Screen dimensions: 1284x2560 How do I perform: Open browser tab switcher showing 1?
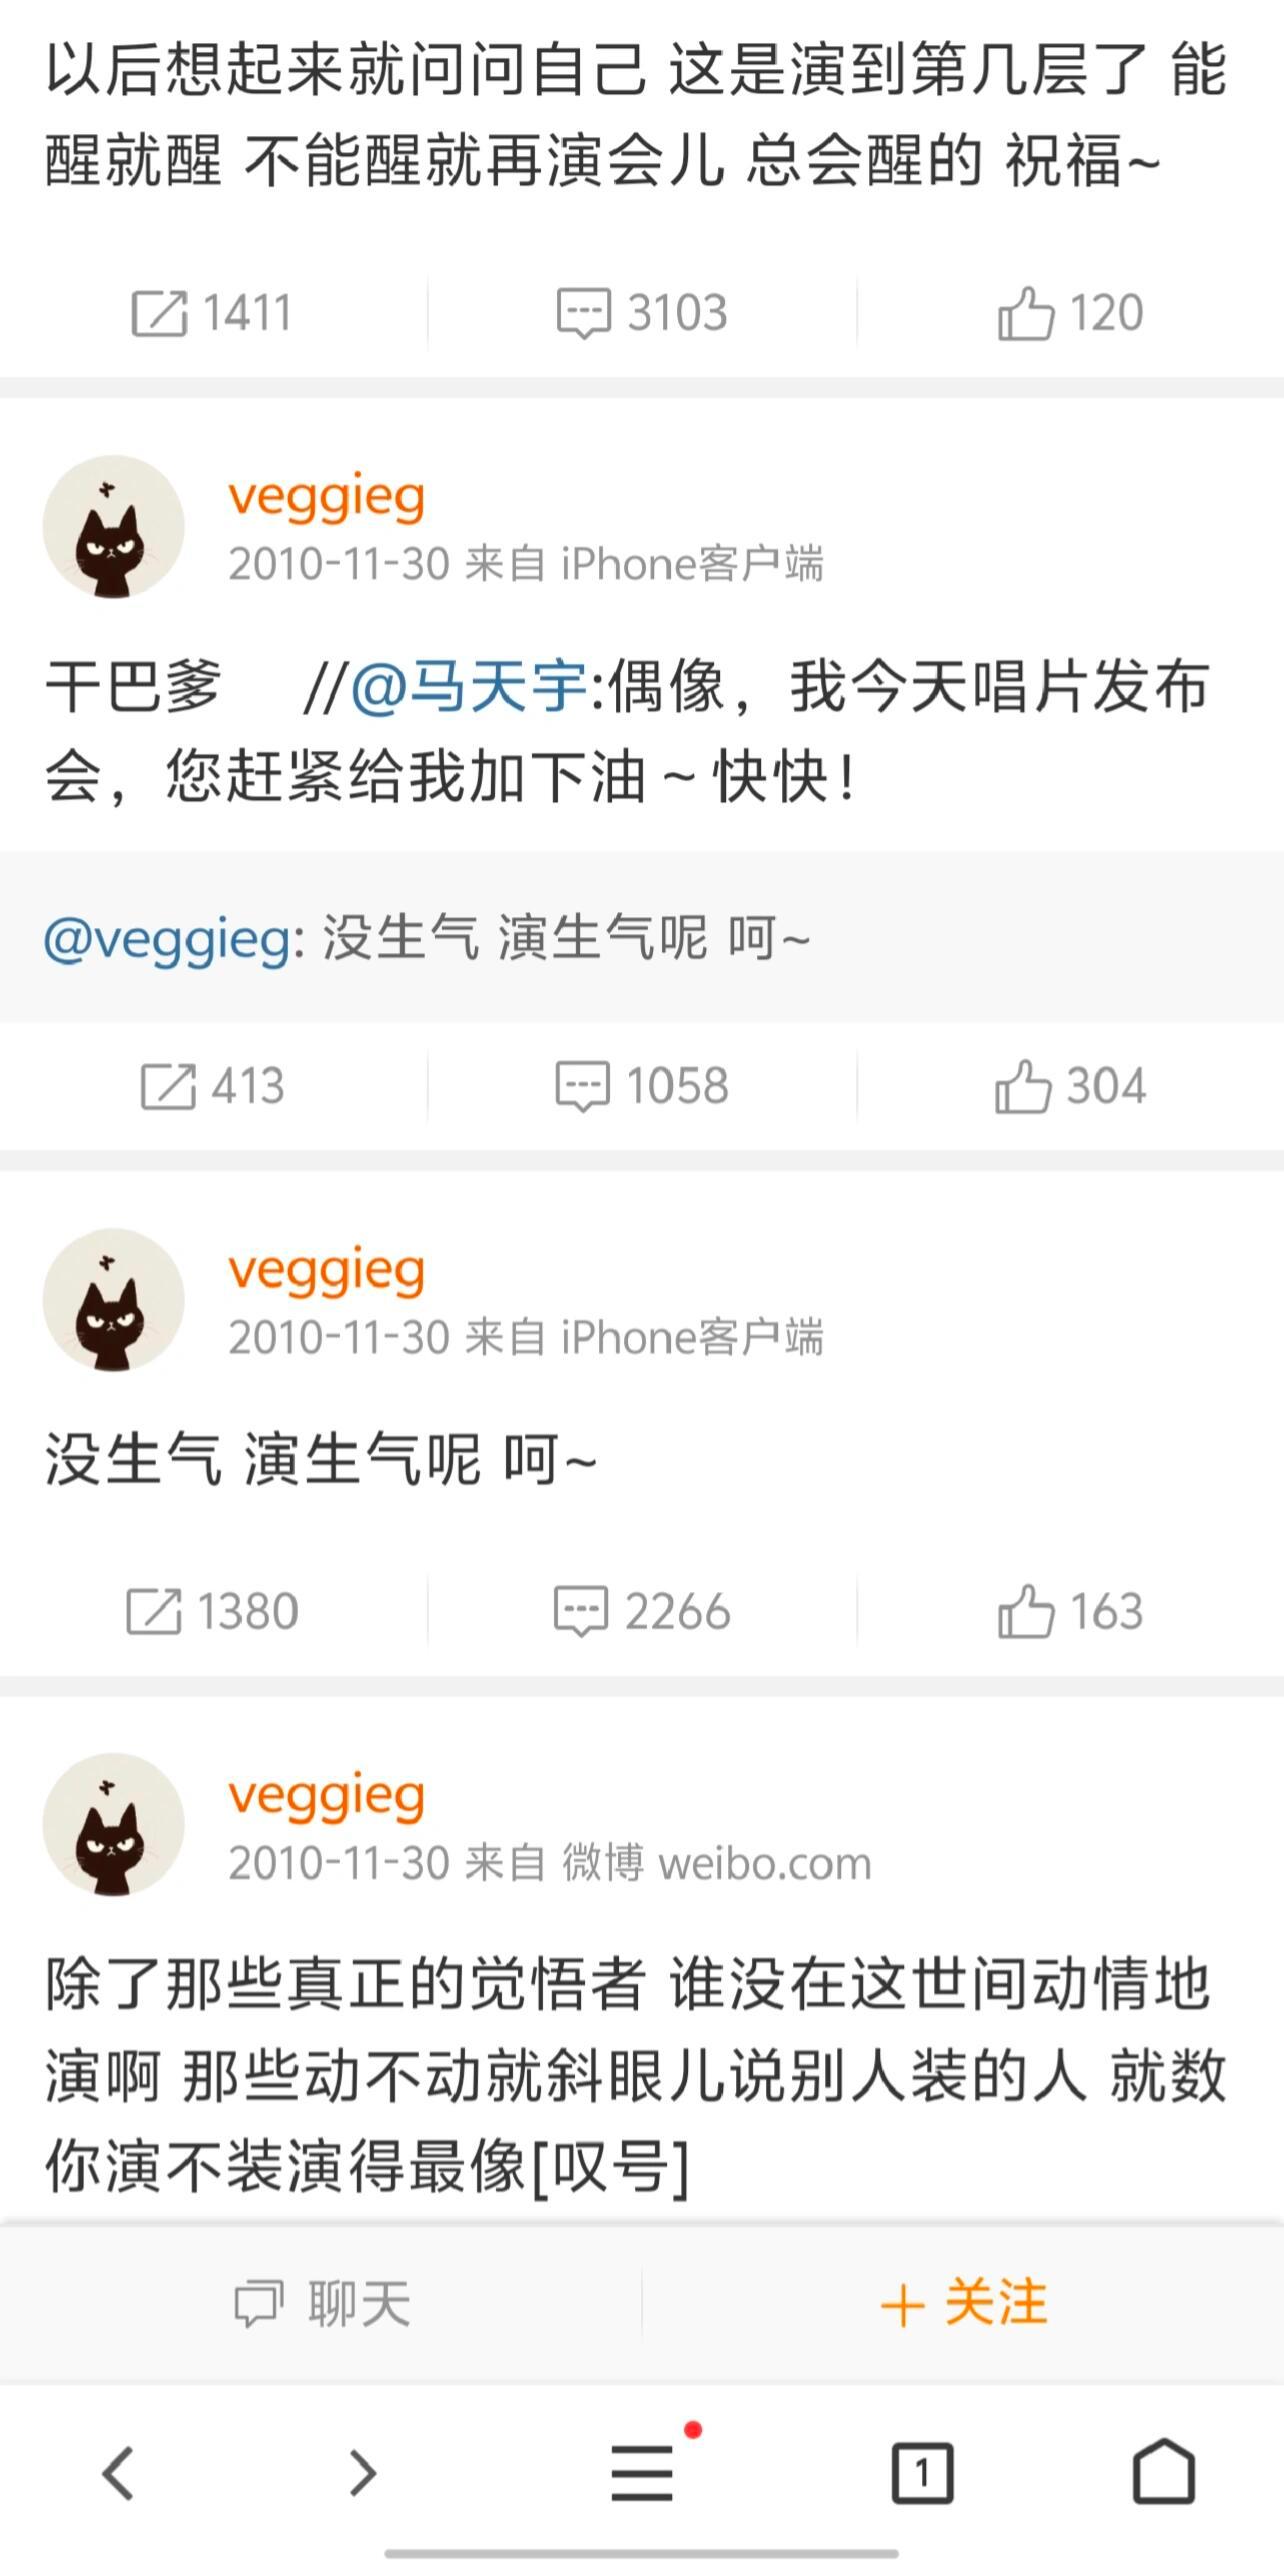[x=922, y=2474]
